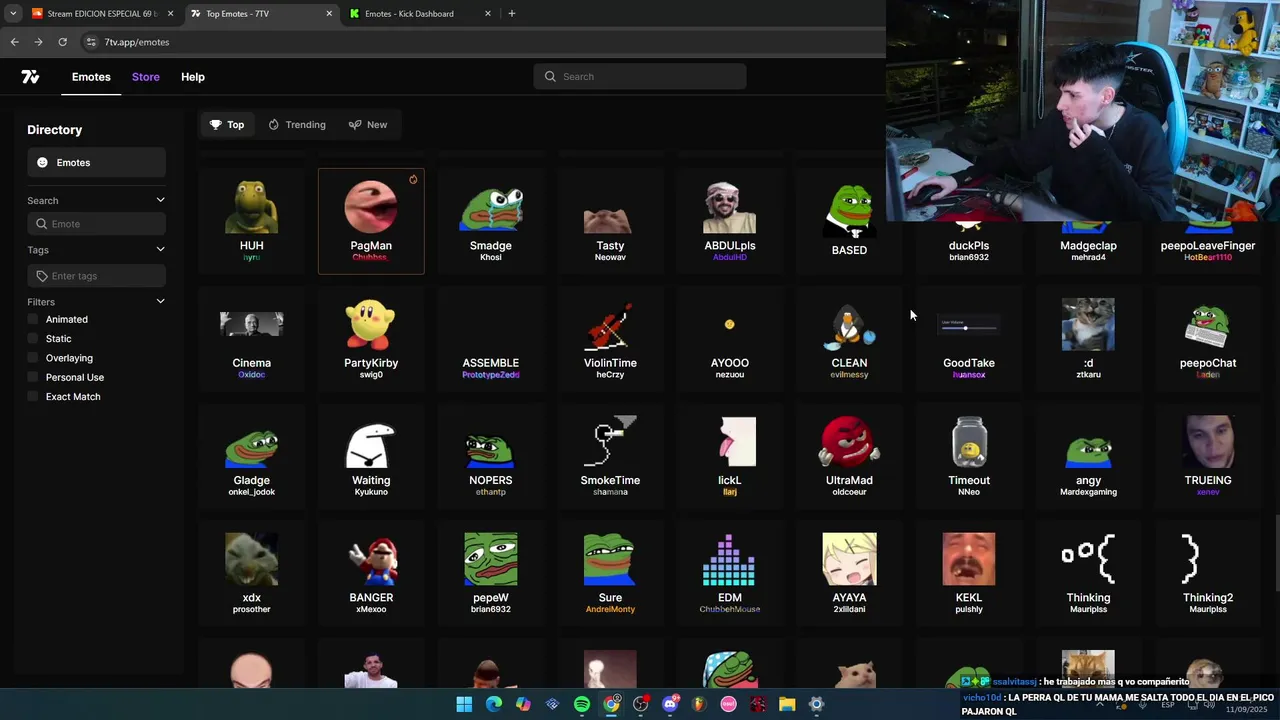Switch to the Trending tab
This screenshot has width=1280, height=720.
click(297, 125)
